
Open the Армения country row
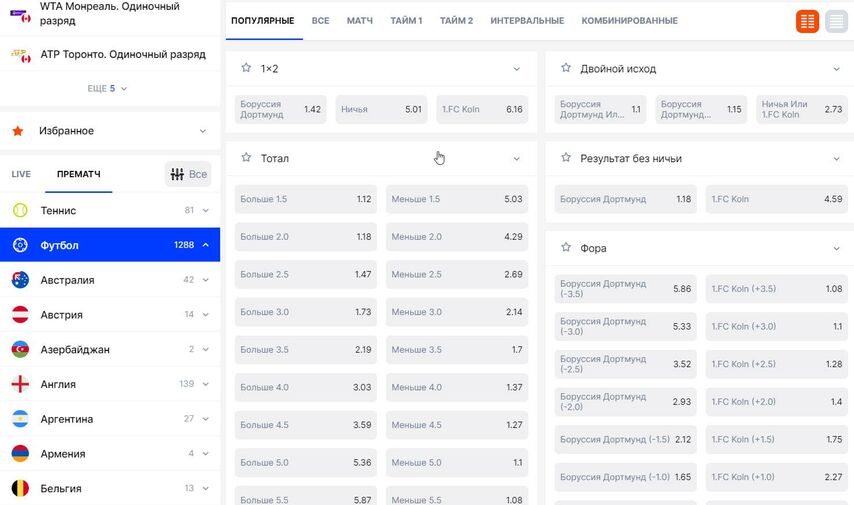tap(110, 453)
